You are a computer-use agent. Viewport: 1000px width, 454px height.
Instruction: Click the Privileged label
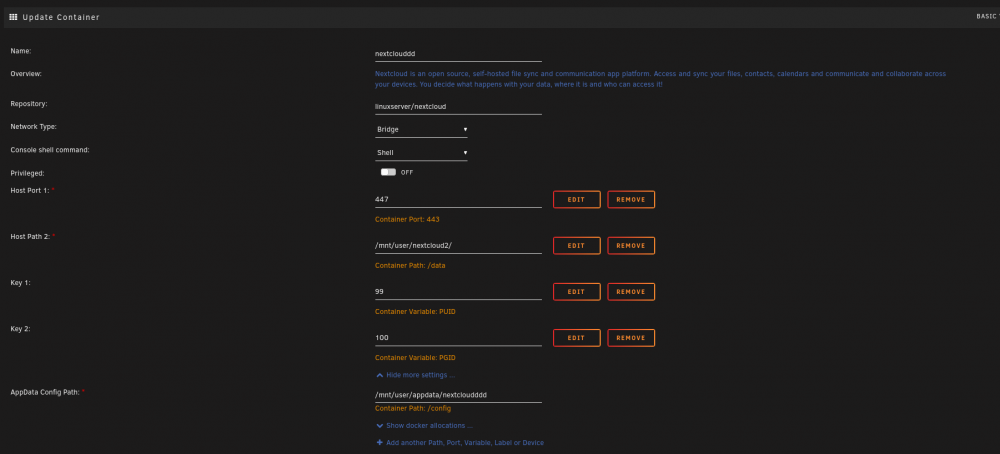(26, 173)
